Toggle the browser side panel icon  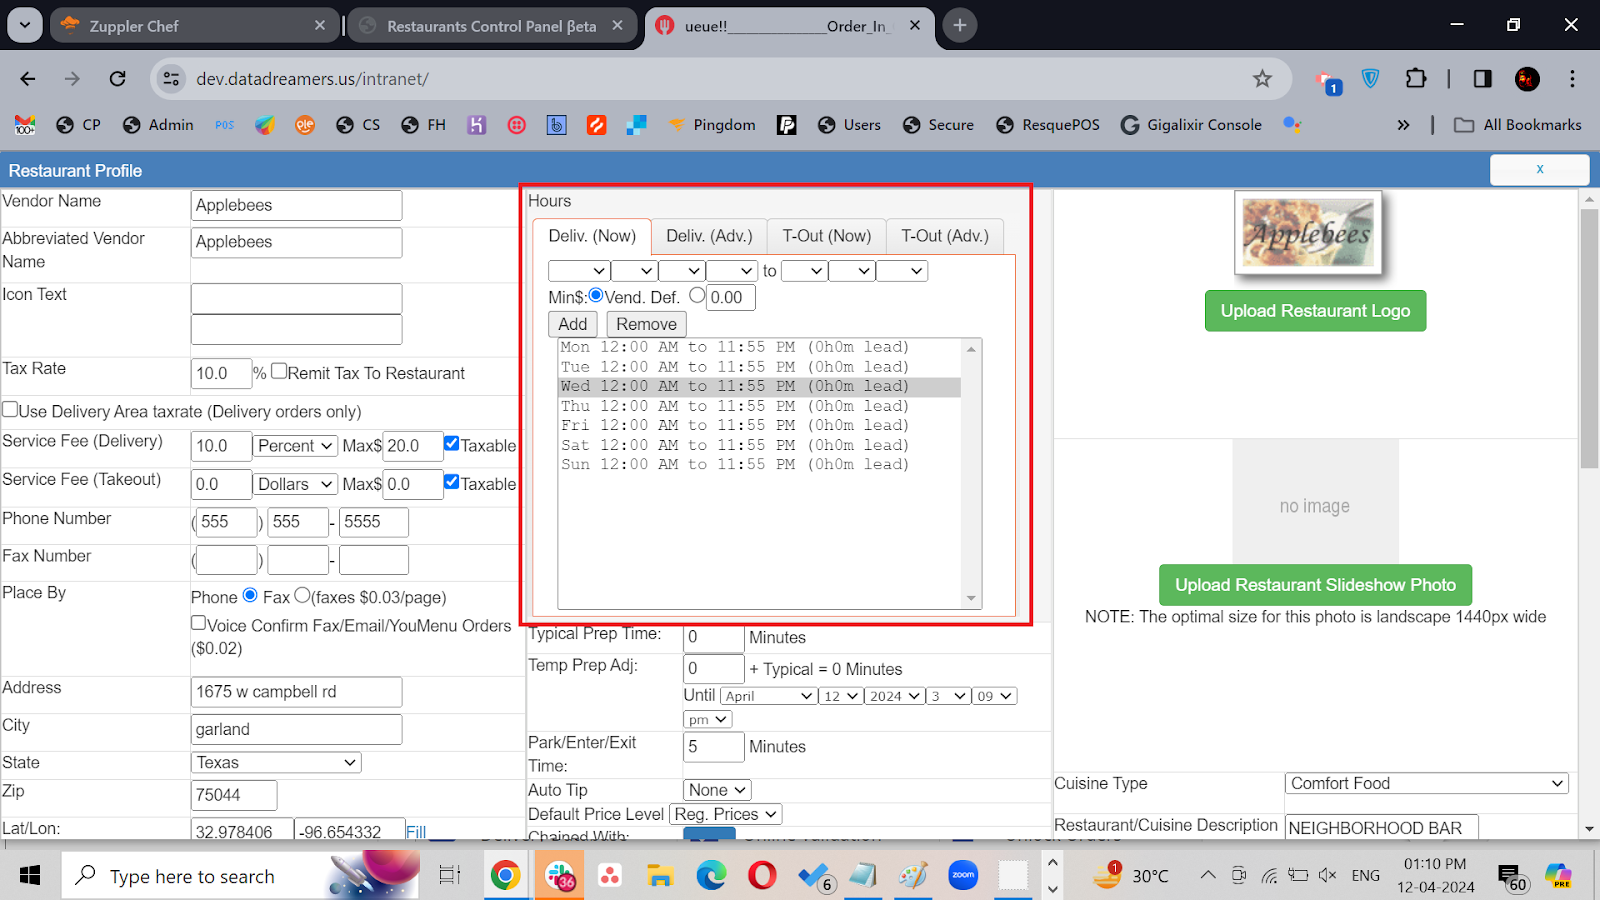pyautogui.click(x=1482, y=79)
